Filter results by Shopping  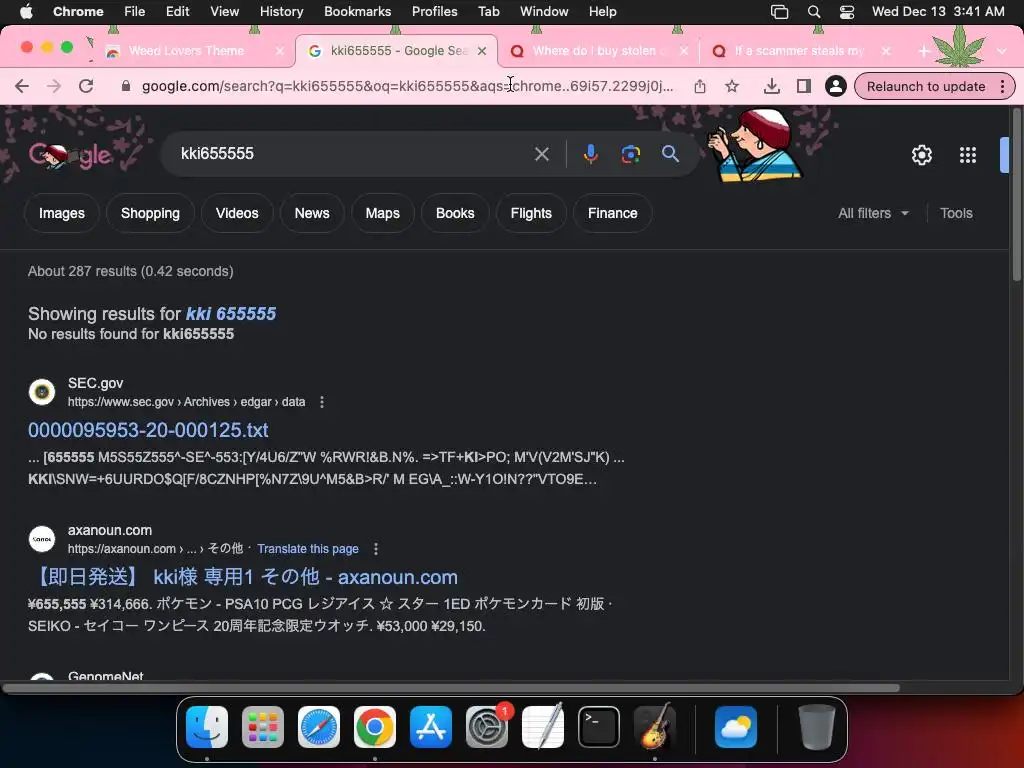point(150,214)
